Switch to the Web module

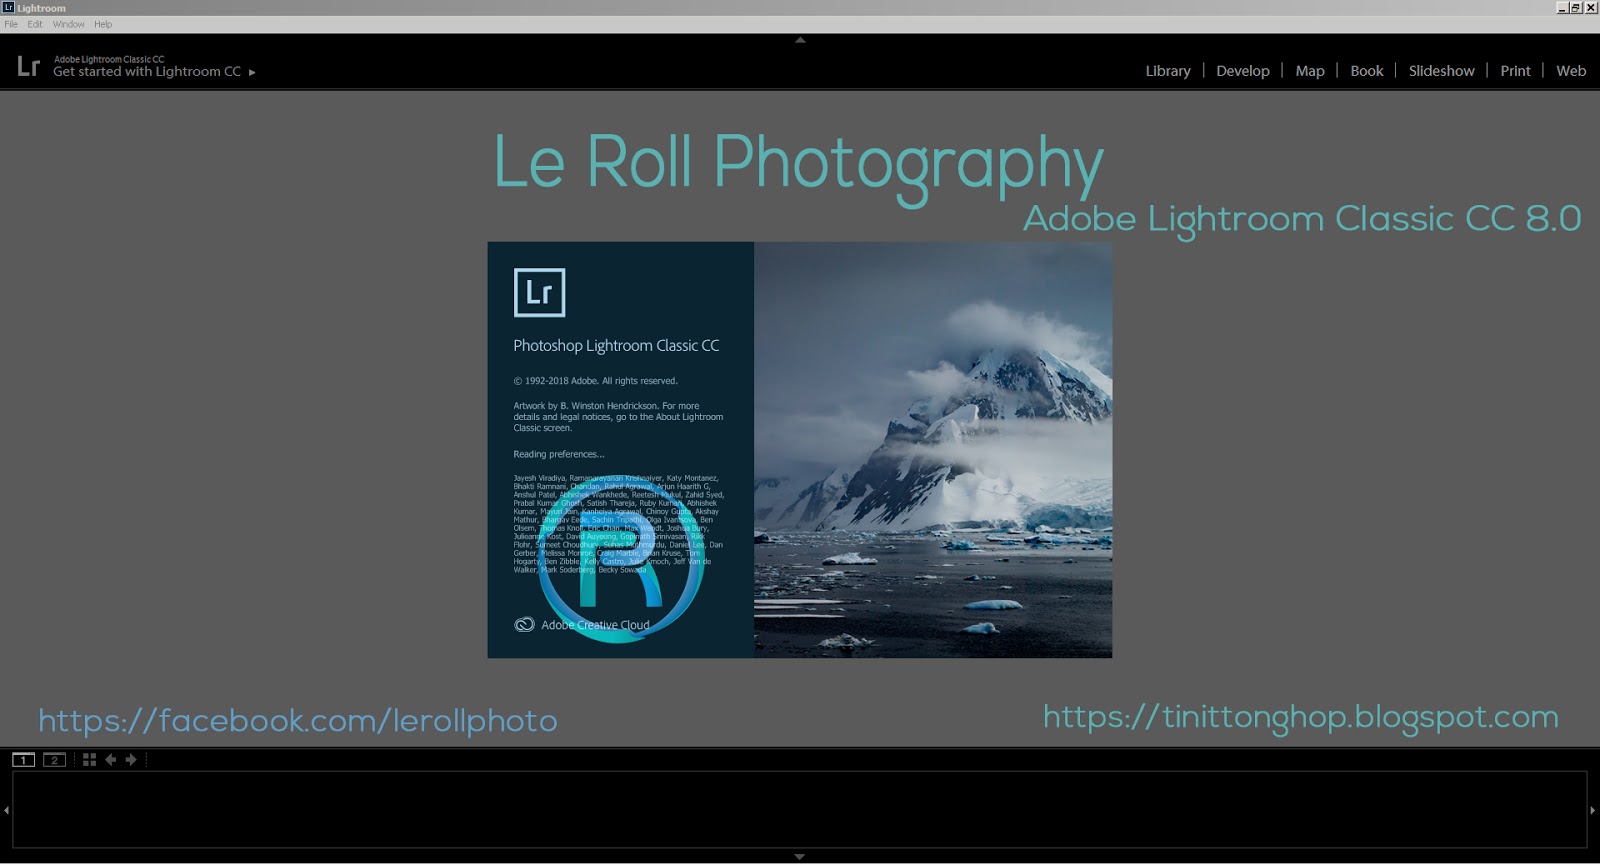coord(1571,71)
